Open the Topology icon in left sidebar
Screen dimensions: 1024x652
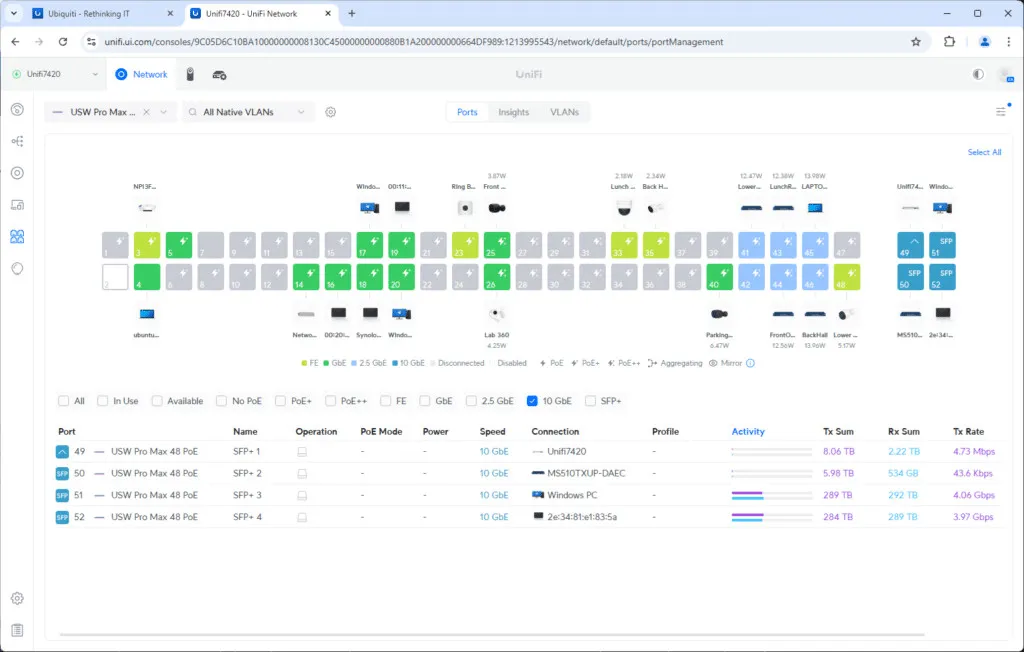tap(17, 141)
